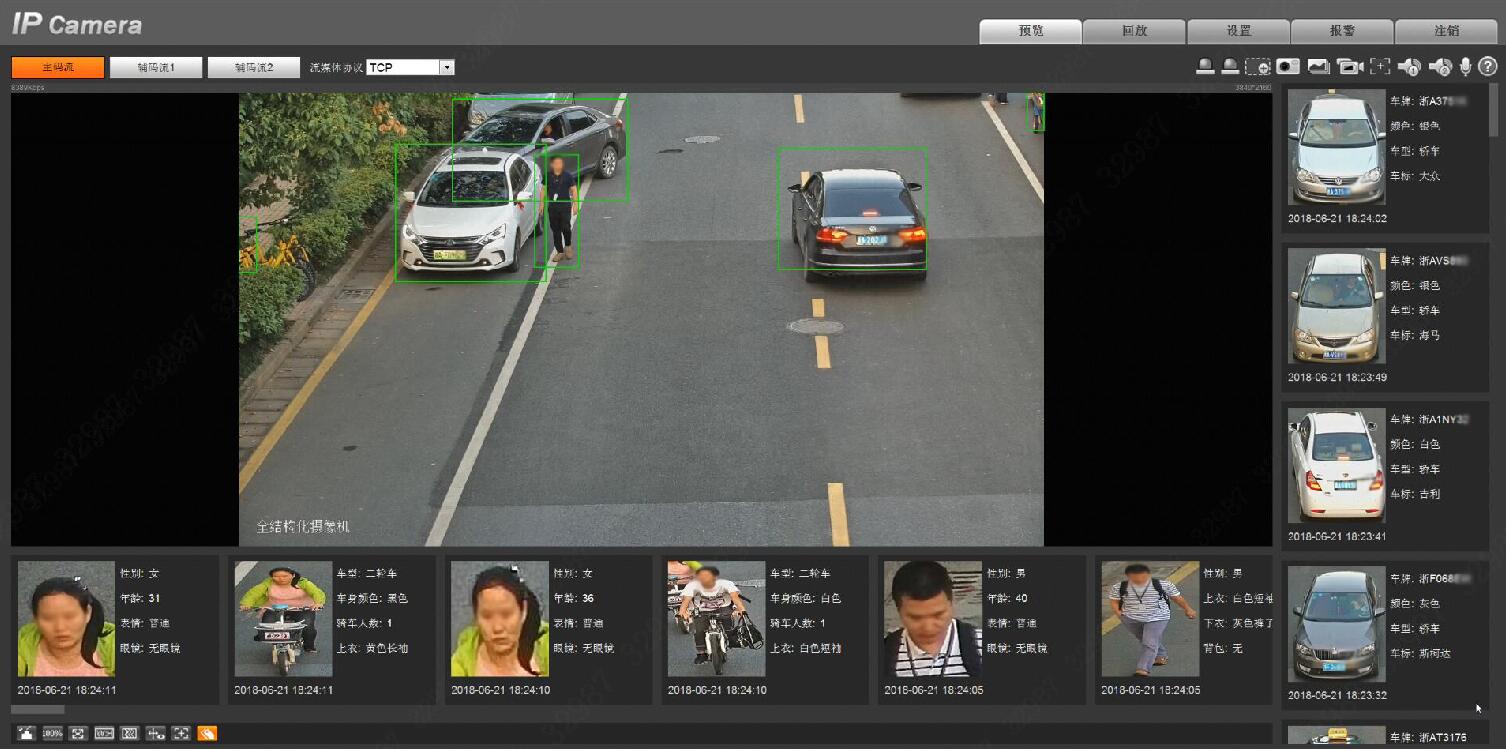Click the 上衣: 白色短袖 text of rider card
The height and width of the screenshot is (749, 1506).
(806, 648)
